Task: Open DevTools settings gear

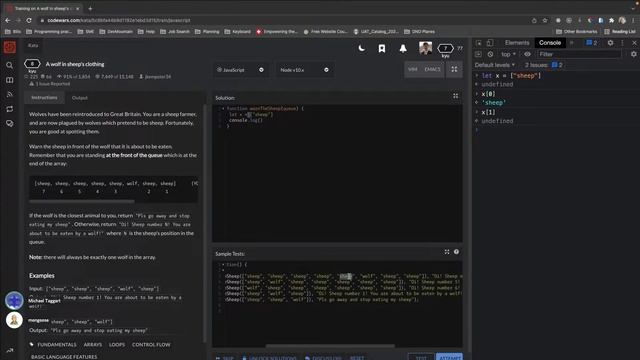Action: pyautogui.click(x=610, y=42)
